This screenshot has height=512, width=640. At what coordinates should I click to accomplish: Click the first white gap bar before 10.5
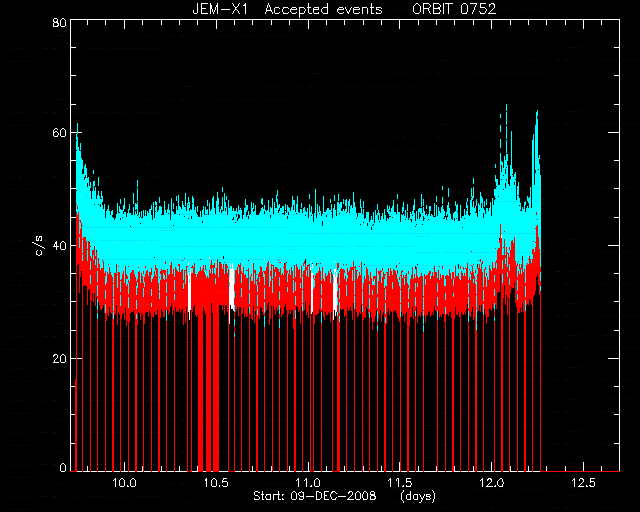(189, 289)
